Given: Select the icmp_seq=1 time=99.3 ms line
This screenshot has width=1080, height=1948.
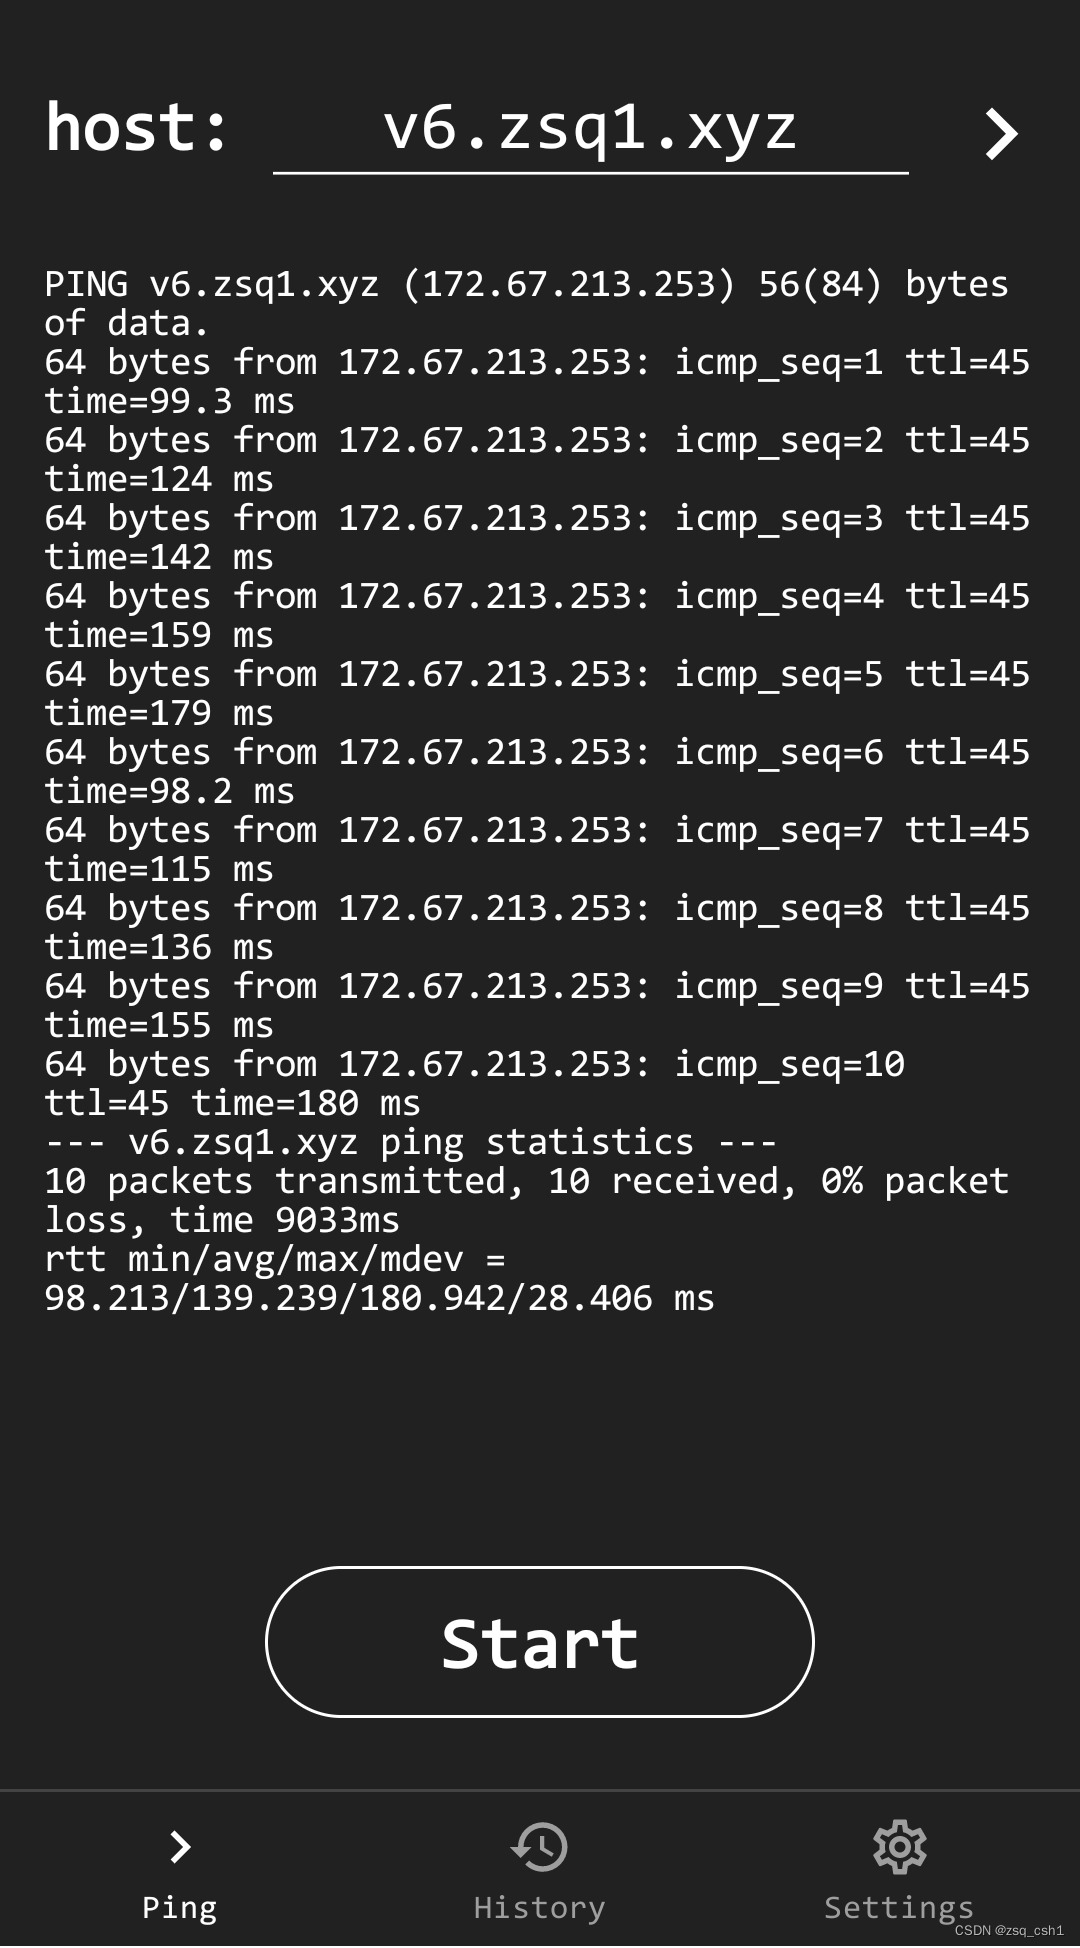Looking at the screenshot, I should pyautogui.click(x=535, y=382).
